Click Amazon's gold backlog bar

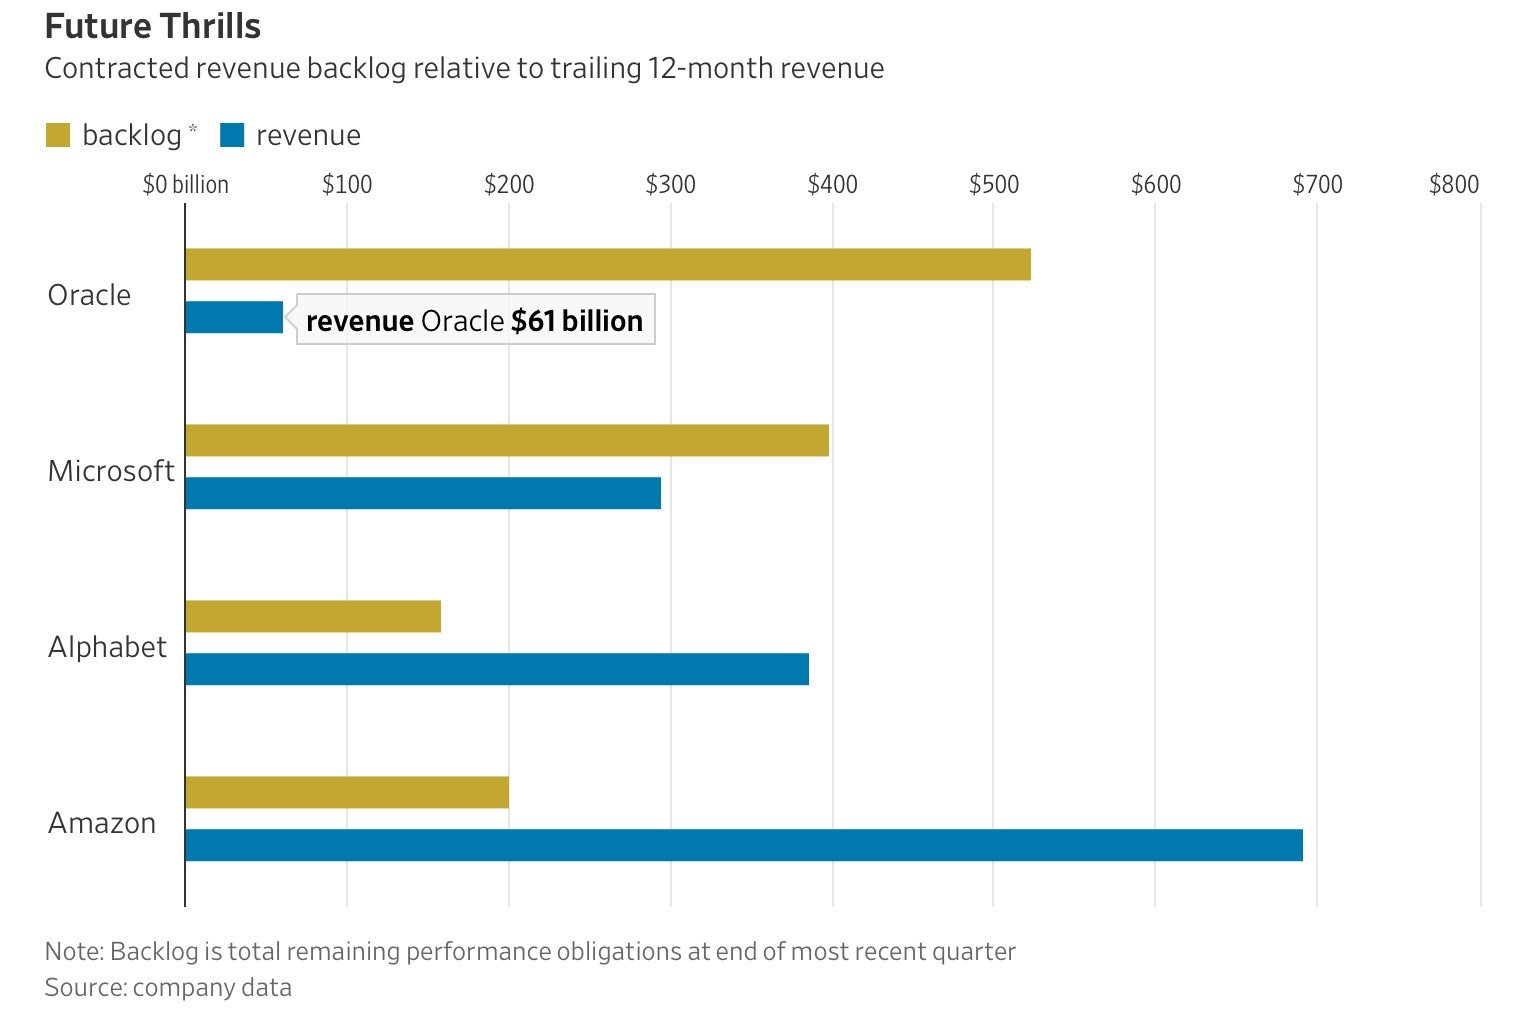[x=346, y=792]
